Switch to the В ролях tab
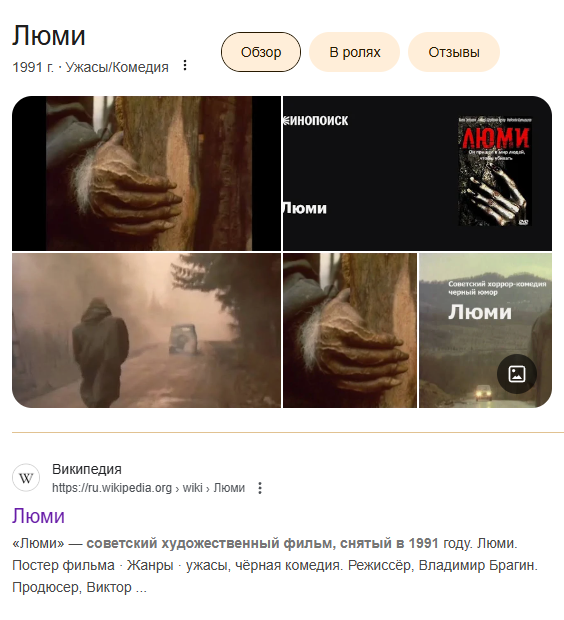Image resolution: width=564 pixels, height=620 pixels. pos(354,52)
